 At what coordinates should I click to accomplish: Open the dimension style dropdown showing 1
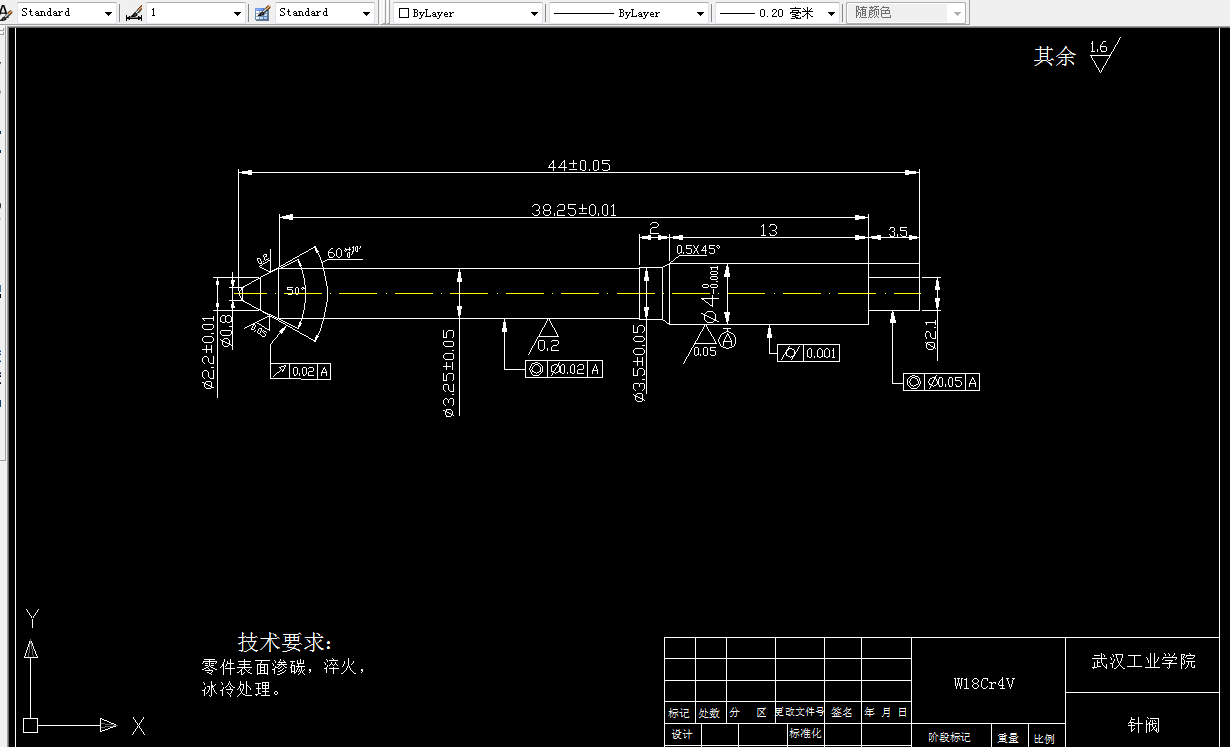coord(196,13)
